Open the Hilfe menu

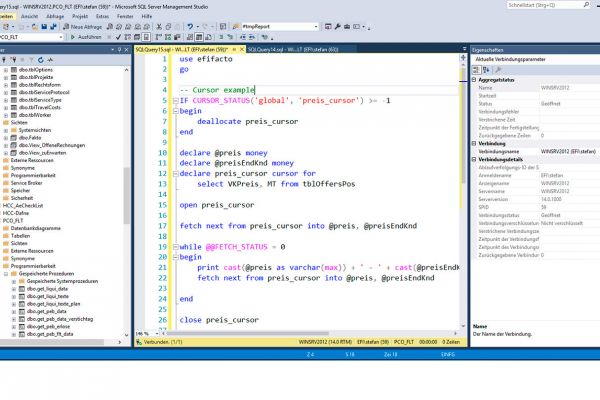[147, 16]
